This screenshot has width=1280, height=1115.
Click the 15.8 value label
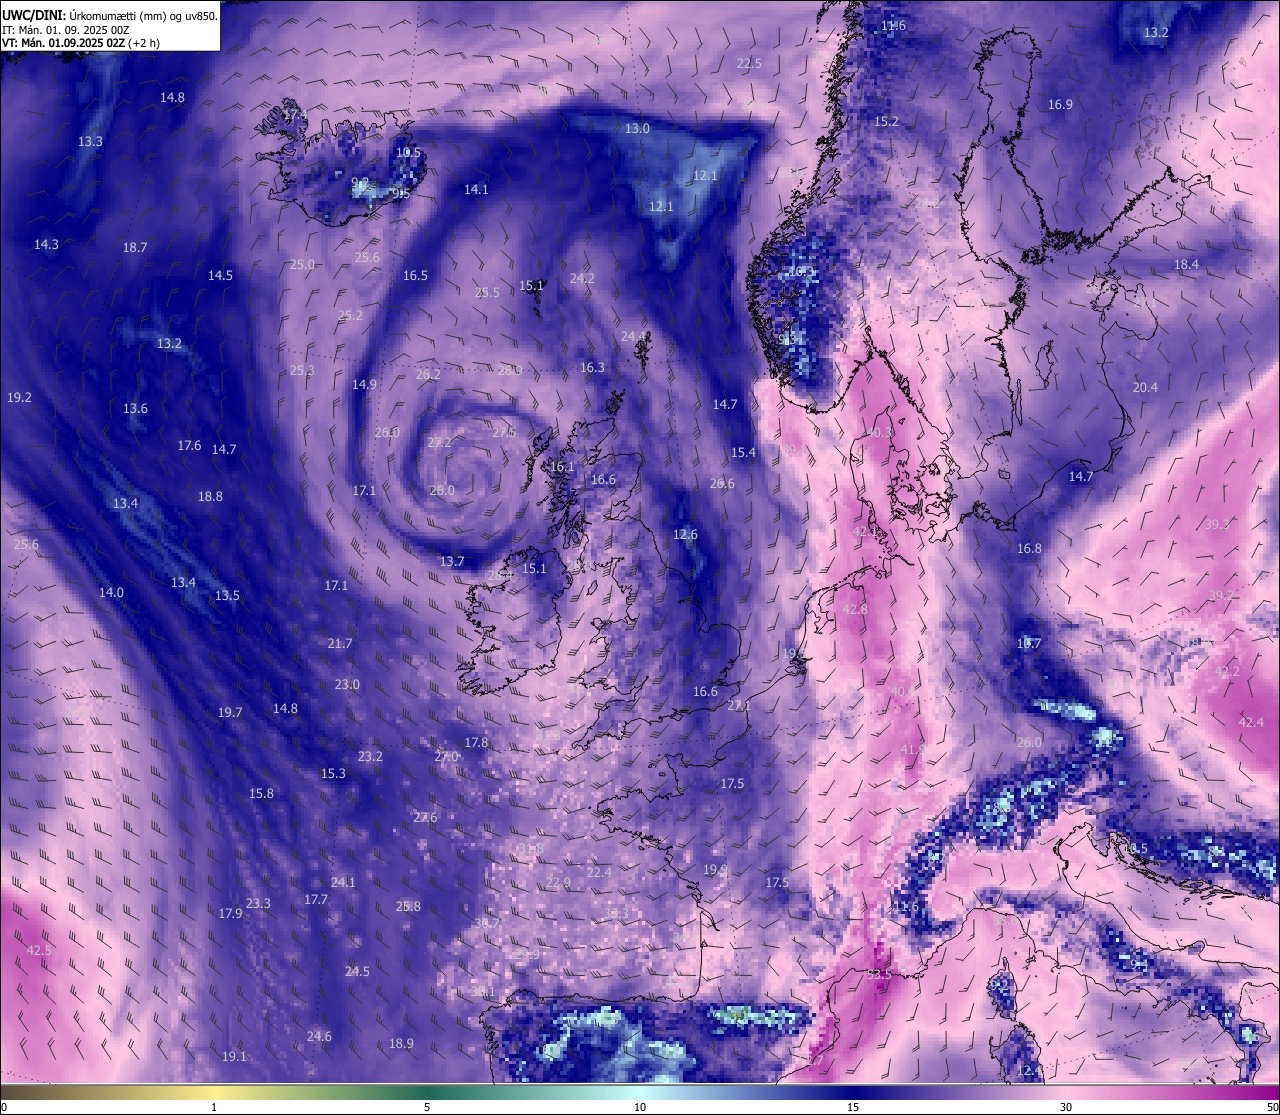tap(261, 793)
